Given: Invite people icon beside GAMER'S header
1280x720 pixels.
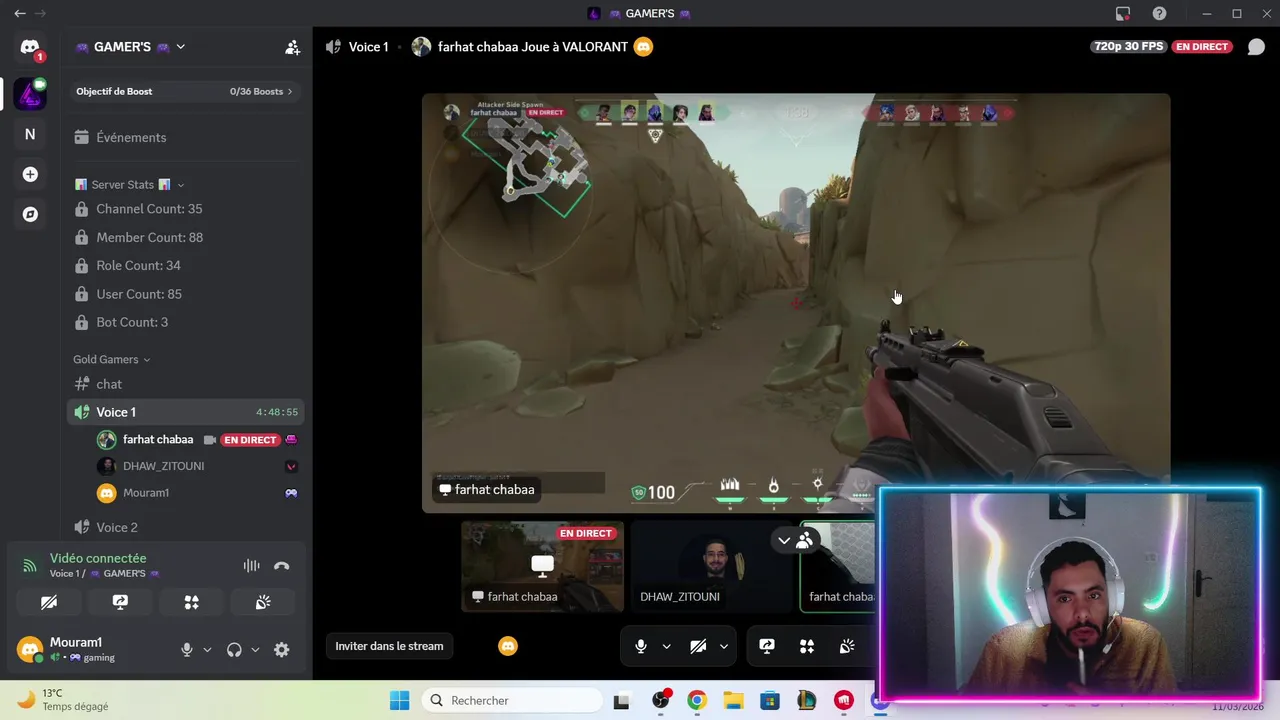Looking at the screenshot, I should click(292, 47).
